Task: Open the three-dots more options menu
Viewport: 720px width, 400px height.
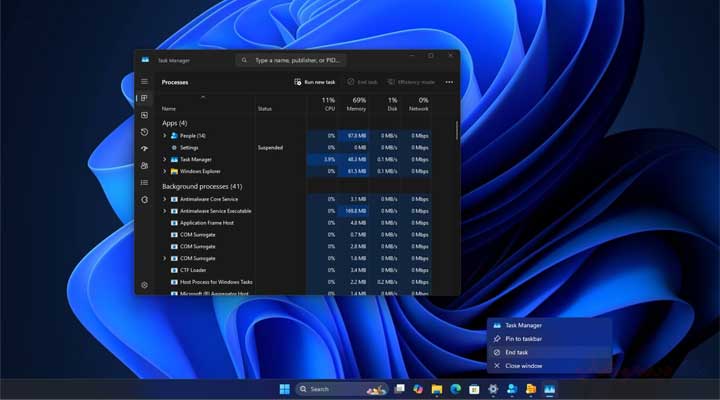Action: 449,82
